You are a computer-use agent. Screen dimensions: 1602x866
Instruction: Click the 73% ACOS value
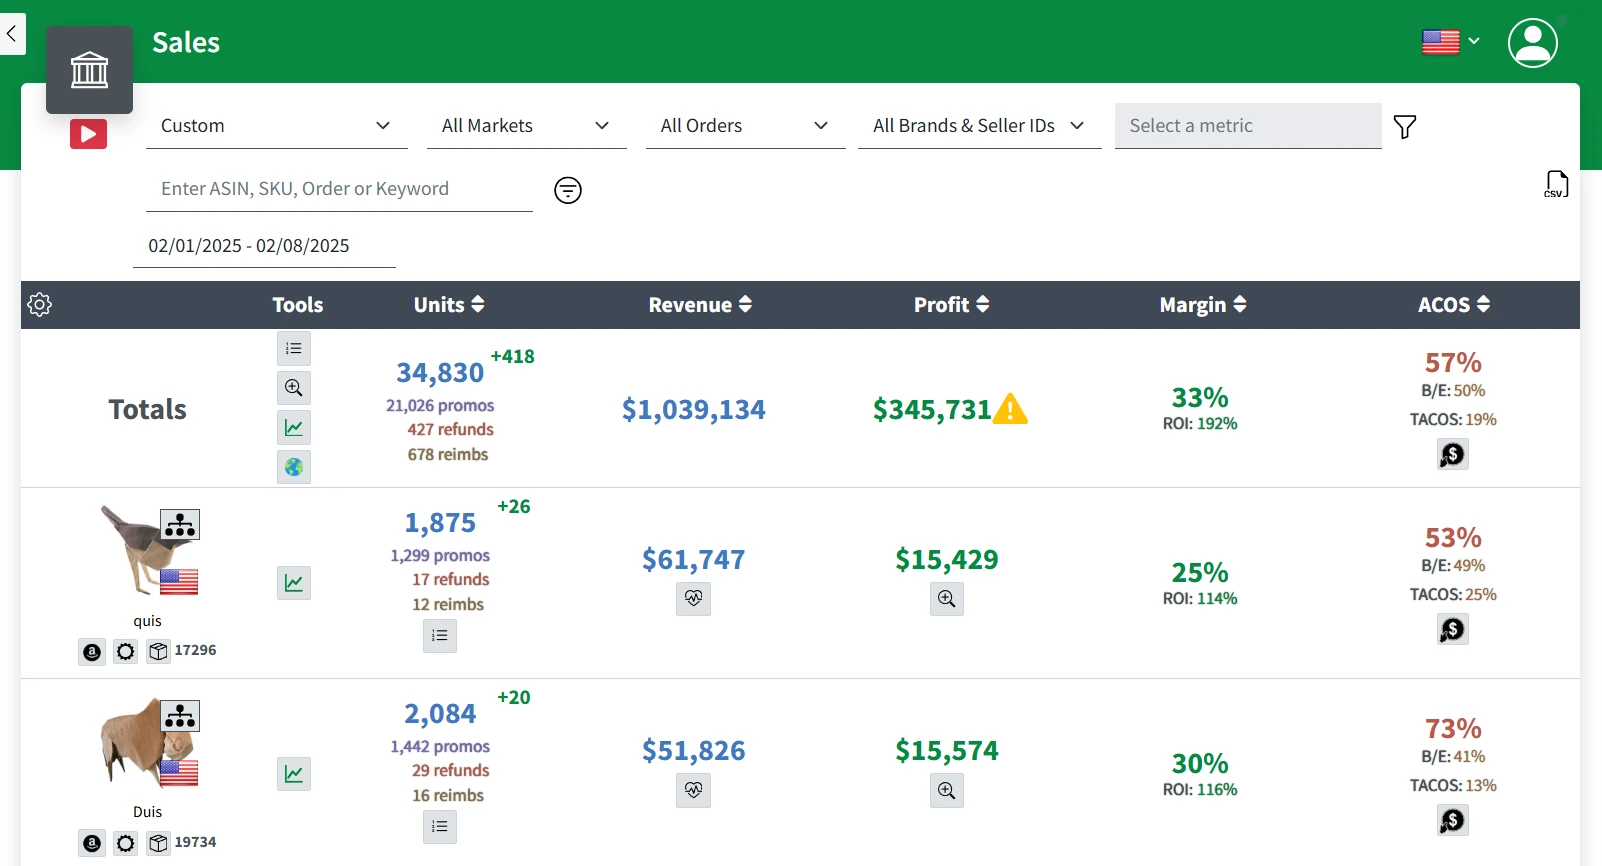click(1453, 728)
